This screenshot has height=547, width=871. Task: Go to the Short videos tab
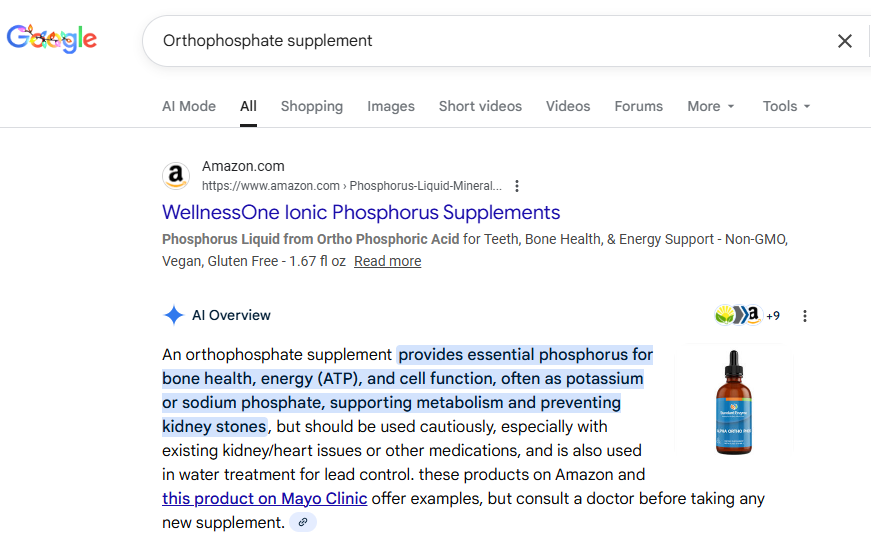(480, 106)
